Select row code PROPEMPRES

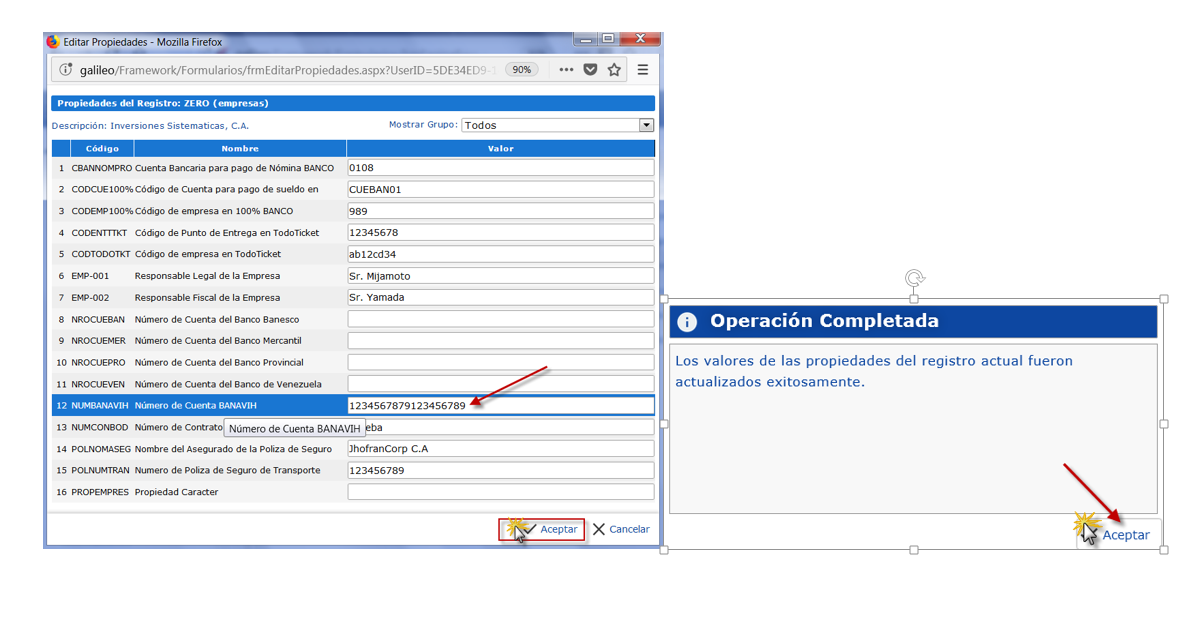tap(100, 492)
